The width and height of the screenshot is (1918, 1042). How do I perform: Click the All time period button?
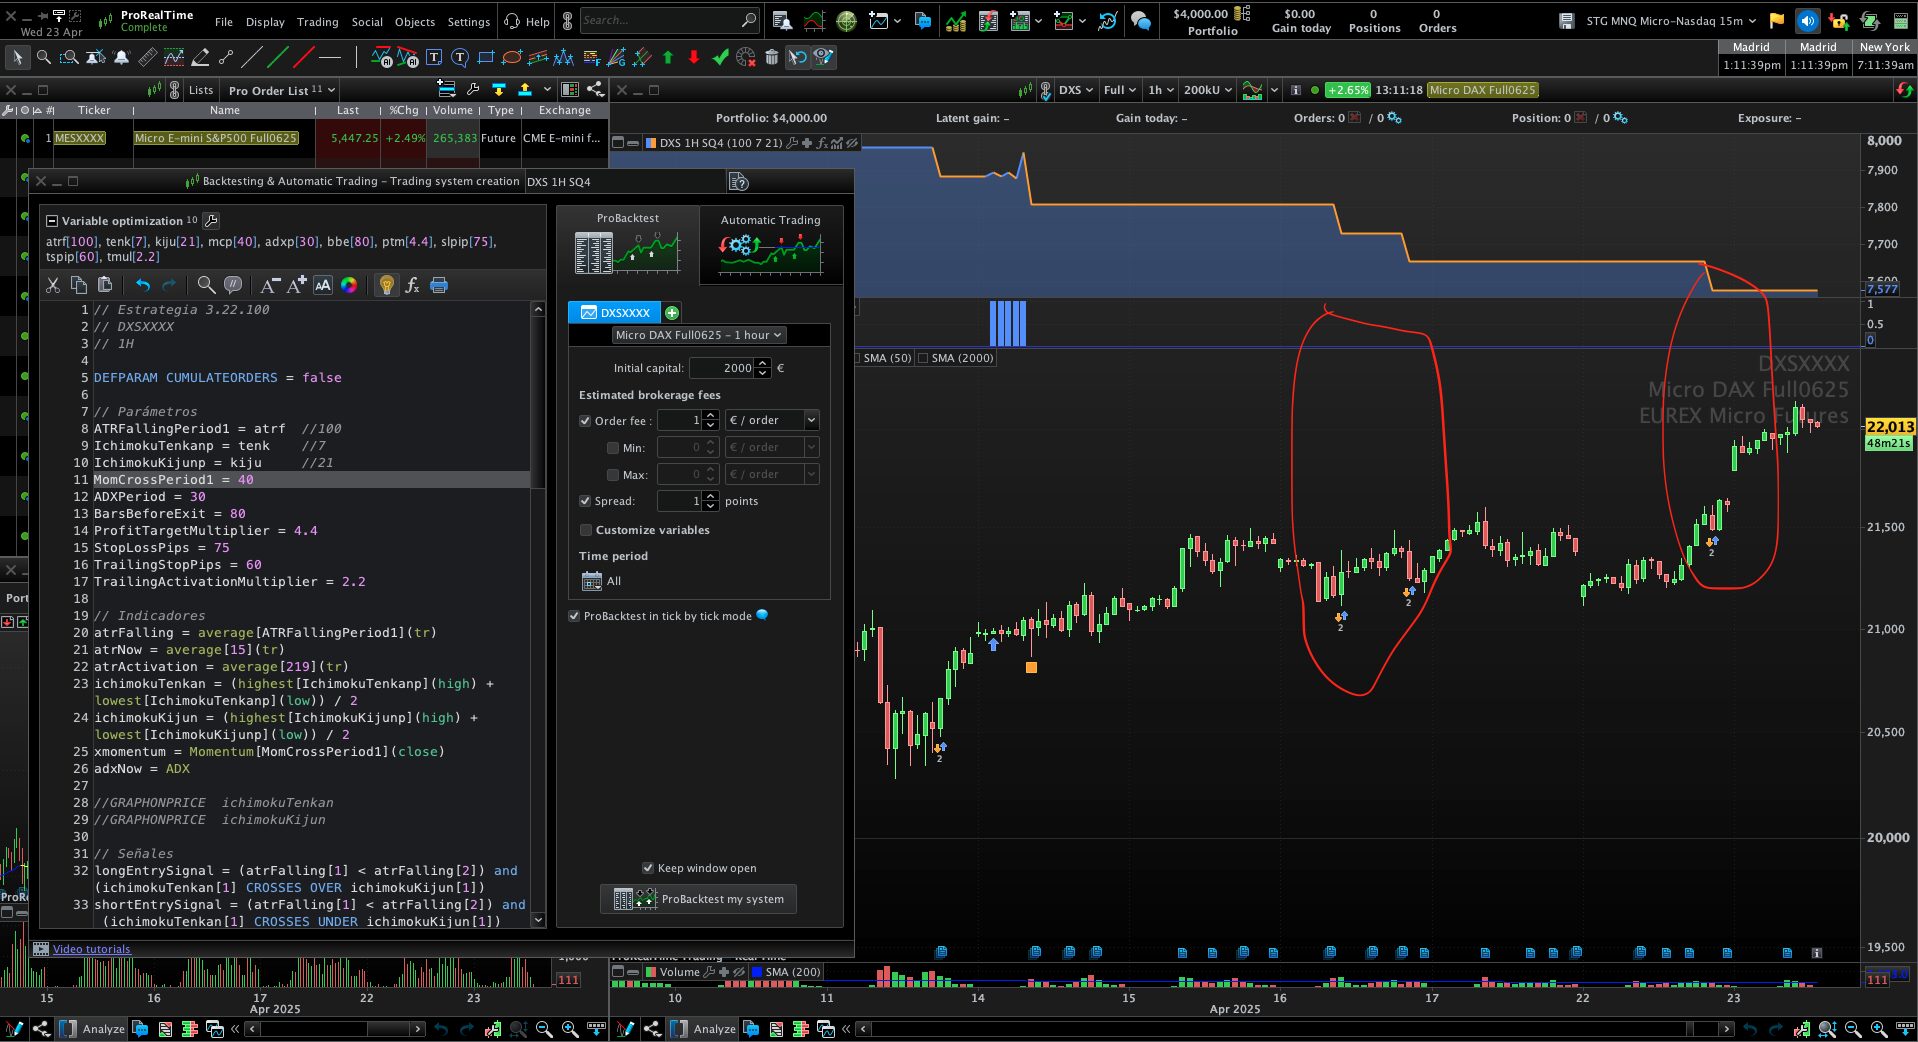tap(601, 581)
